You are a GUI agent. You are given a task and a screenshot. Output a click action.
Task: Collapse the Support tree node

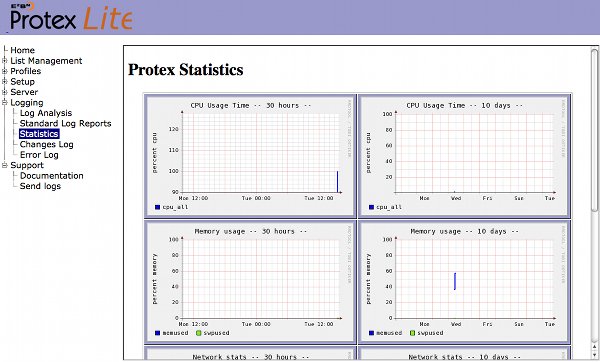pos(5,165)
